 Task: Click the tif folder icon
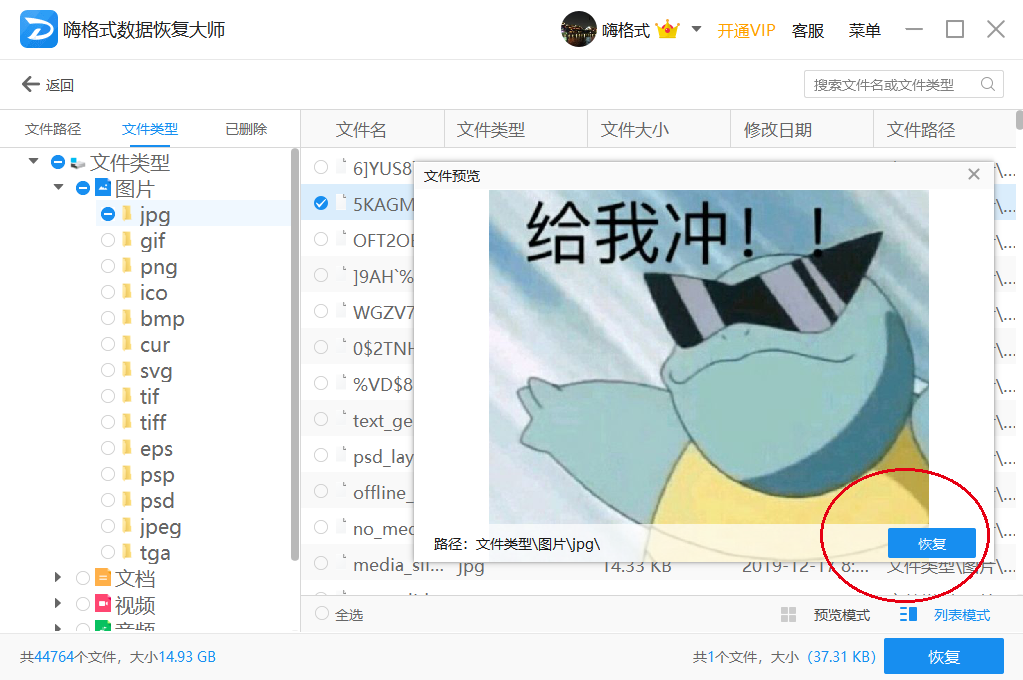127,395
